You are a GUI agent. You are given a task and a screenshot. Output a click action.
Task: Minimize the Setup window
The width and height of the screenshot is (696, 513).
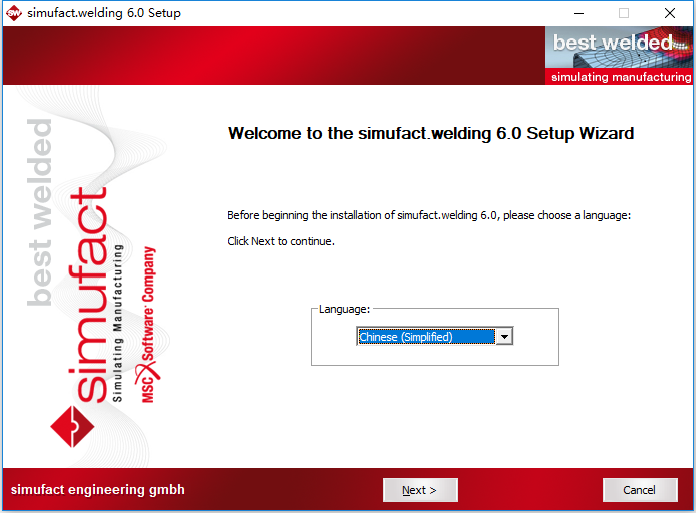tap(579, 13)
